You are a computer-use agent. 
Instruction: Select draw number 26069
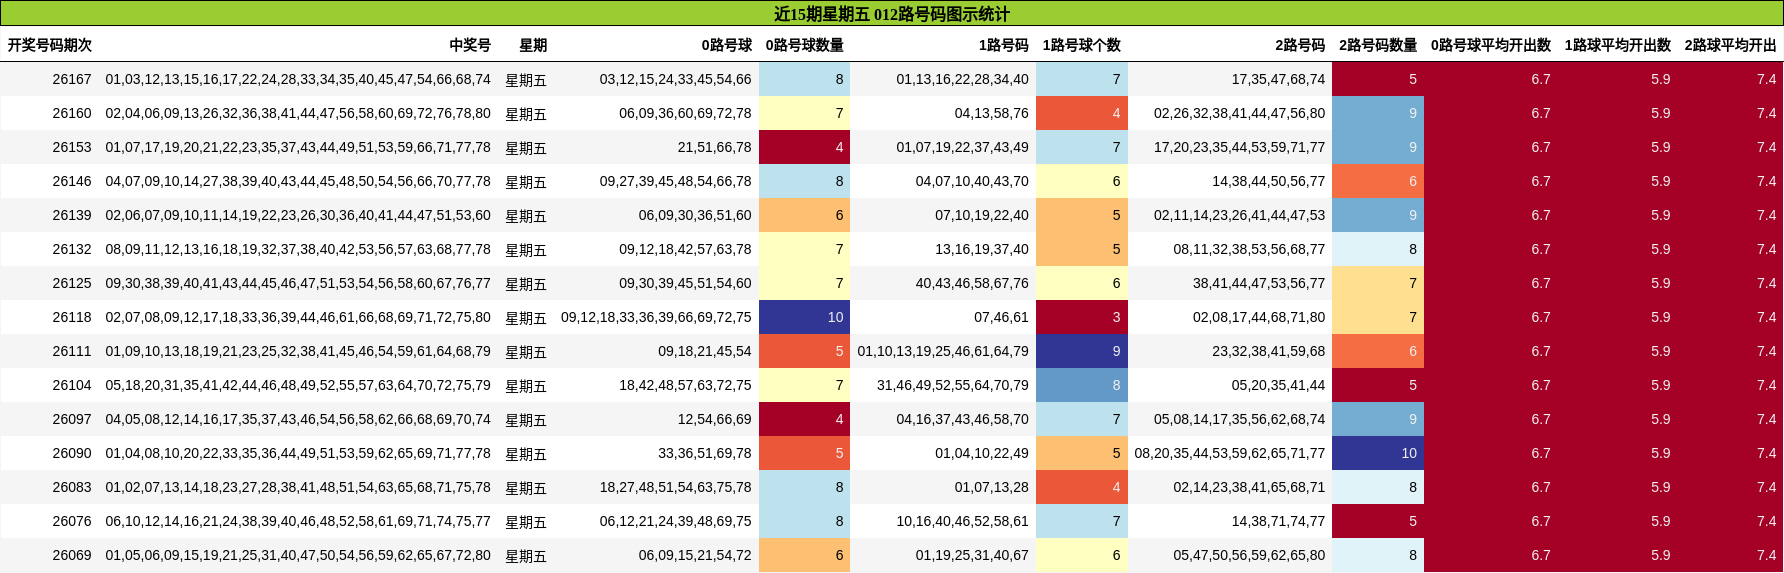click(72, 555)
